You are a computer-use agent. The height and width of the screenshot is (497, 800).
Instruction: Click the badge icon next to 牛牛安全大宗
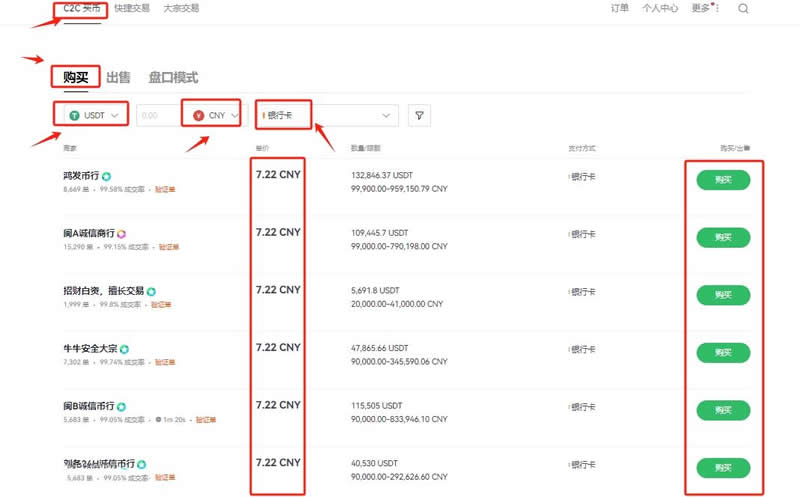124,349
